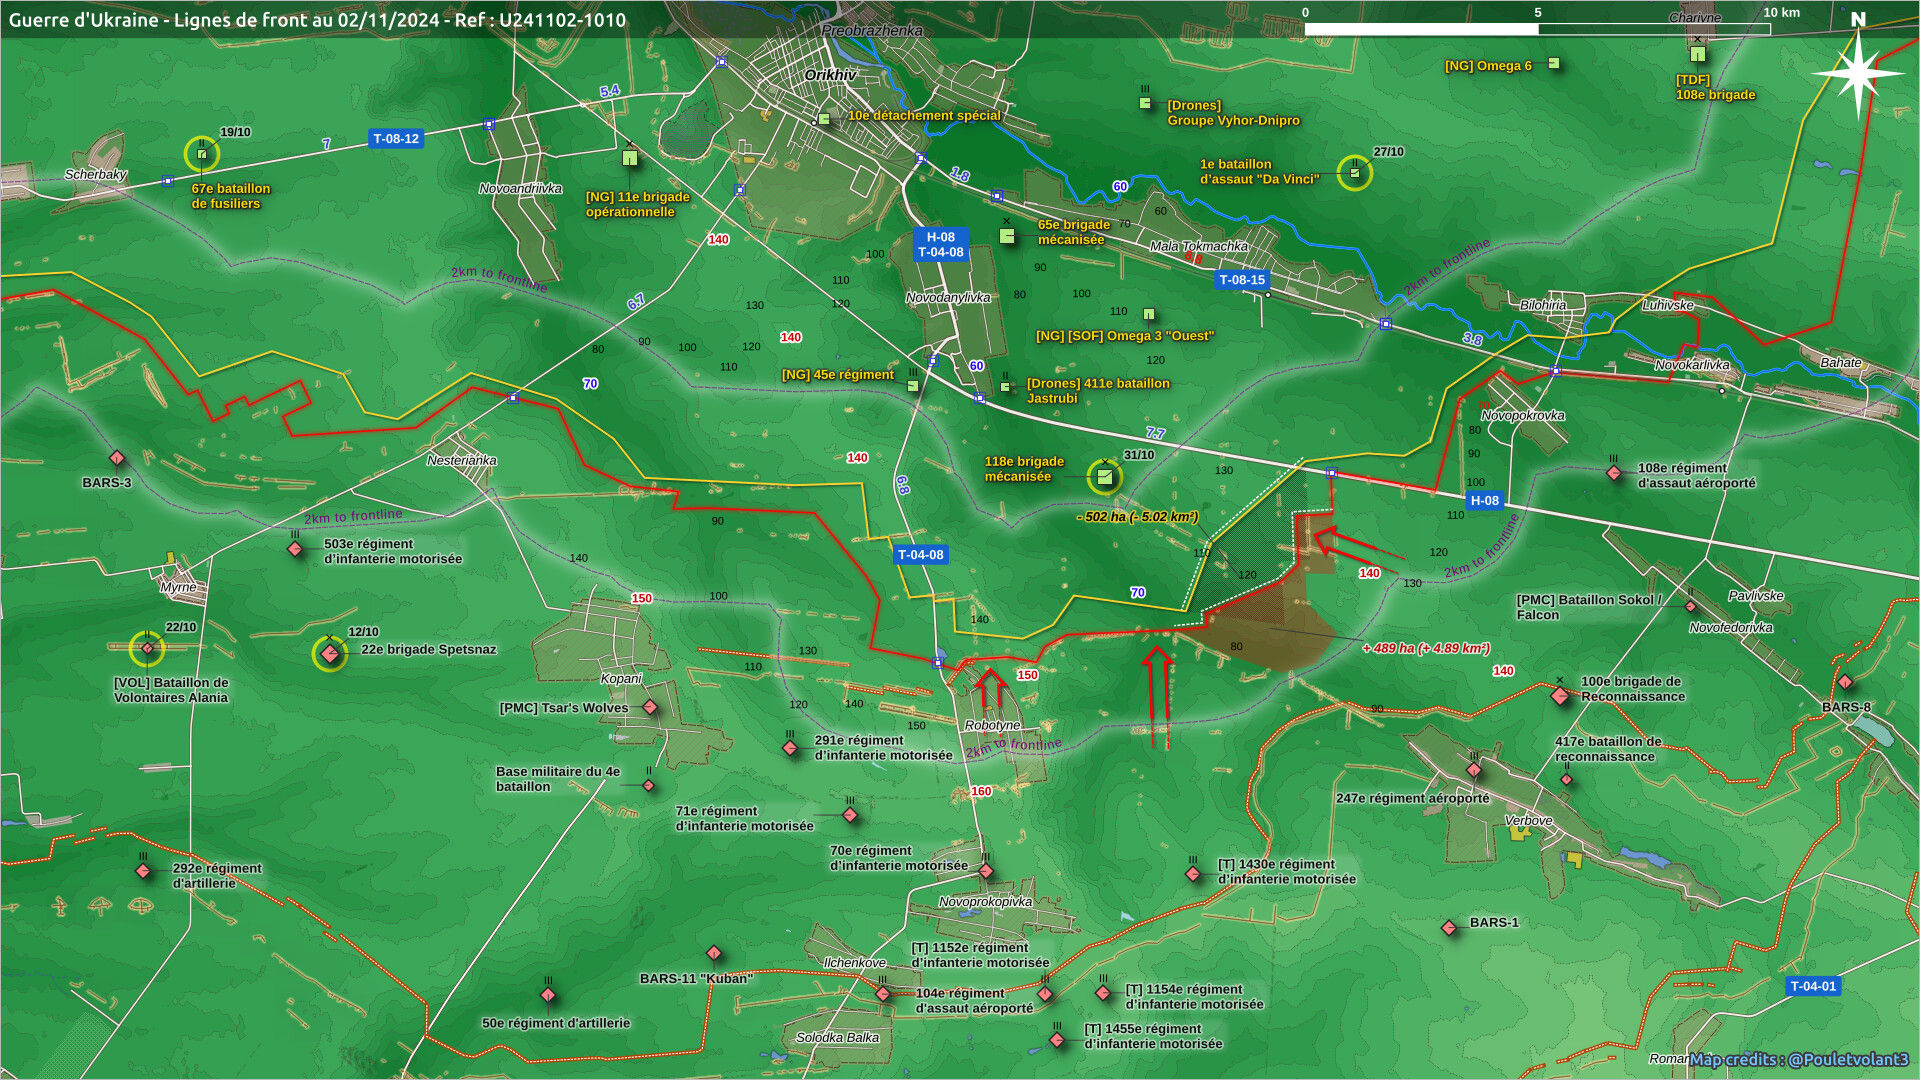
Task: Click the T-04-01 blue road label
Action: [1813, 986]
